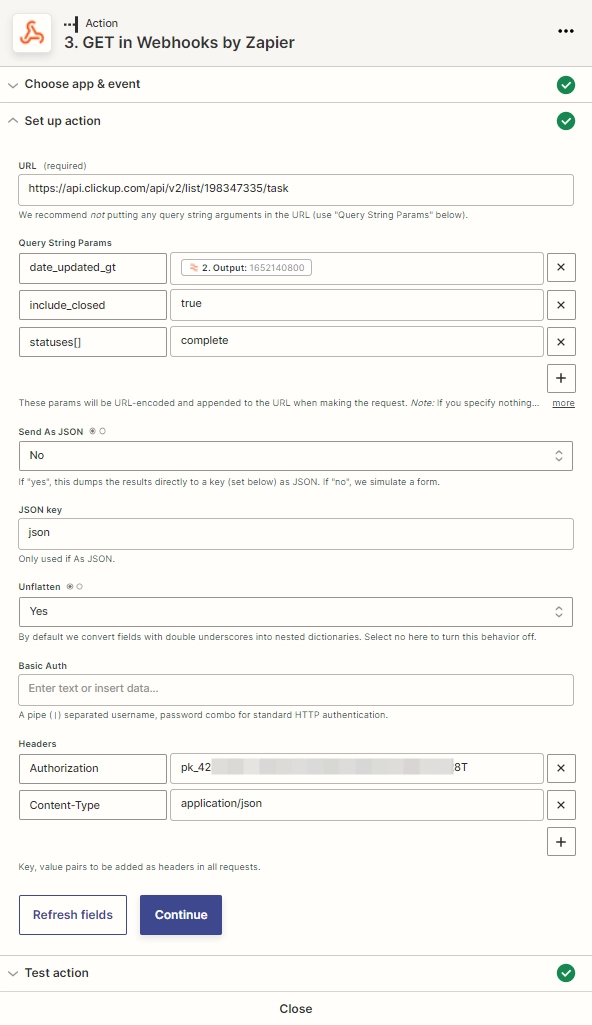Click the Basic Auth input field
Screen dimensions: 592x1025
(296, 690)
